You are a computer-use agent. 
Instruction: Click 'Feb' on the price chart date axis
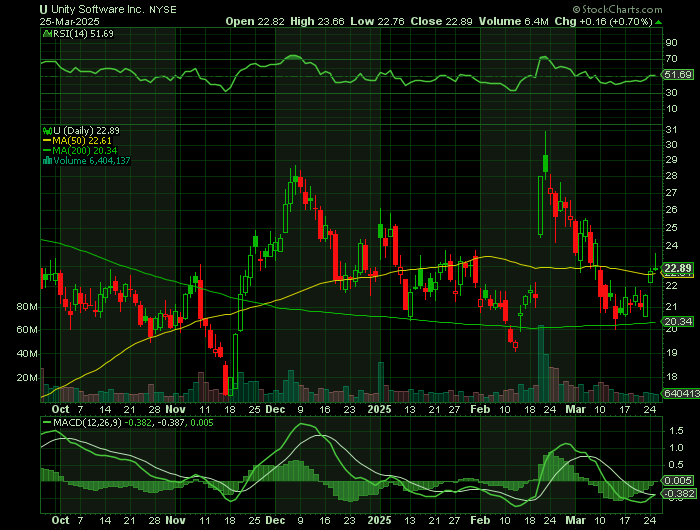(x=480, y=409)
